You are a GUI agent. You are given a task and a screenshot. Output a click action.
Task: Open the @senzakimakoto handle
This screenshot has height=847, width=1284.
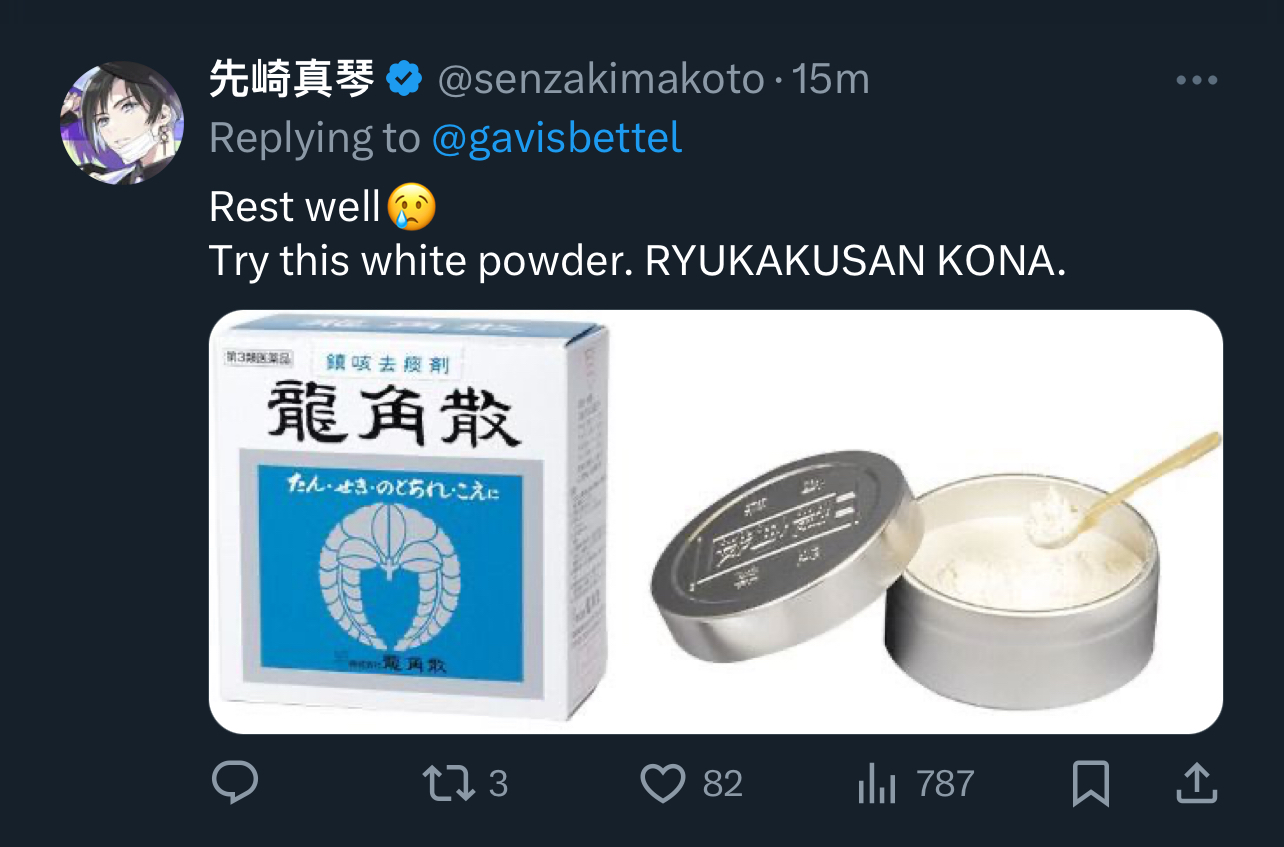601,80
